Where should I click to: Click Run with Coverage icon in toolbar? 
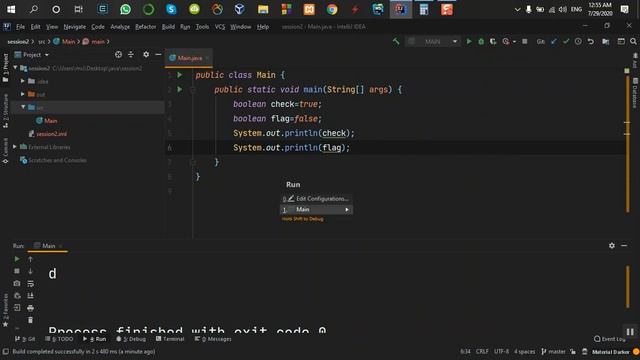point(493,42)
